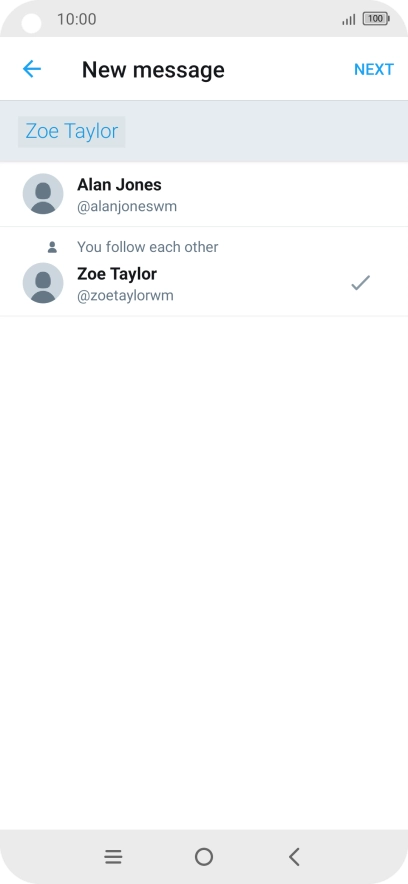Open recent apps navigation icon
Image resolution: width=408 pixels, height=884 pixels.
(x=113, y=857)
